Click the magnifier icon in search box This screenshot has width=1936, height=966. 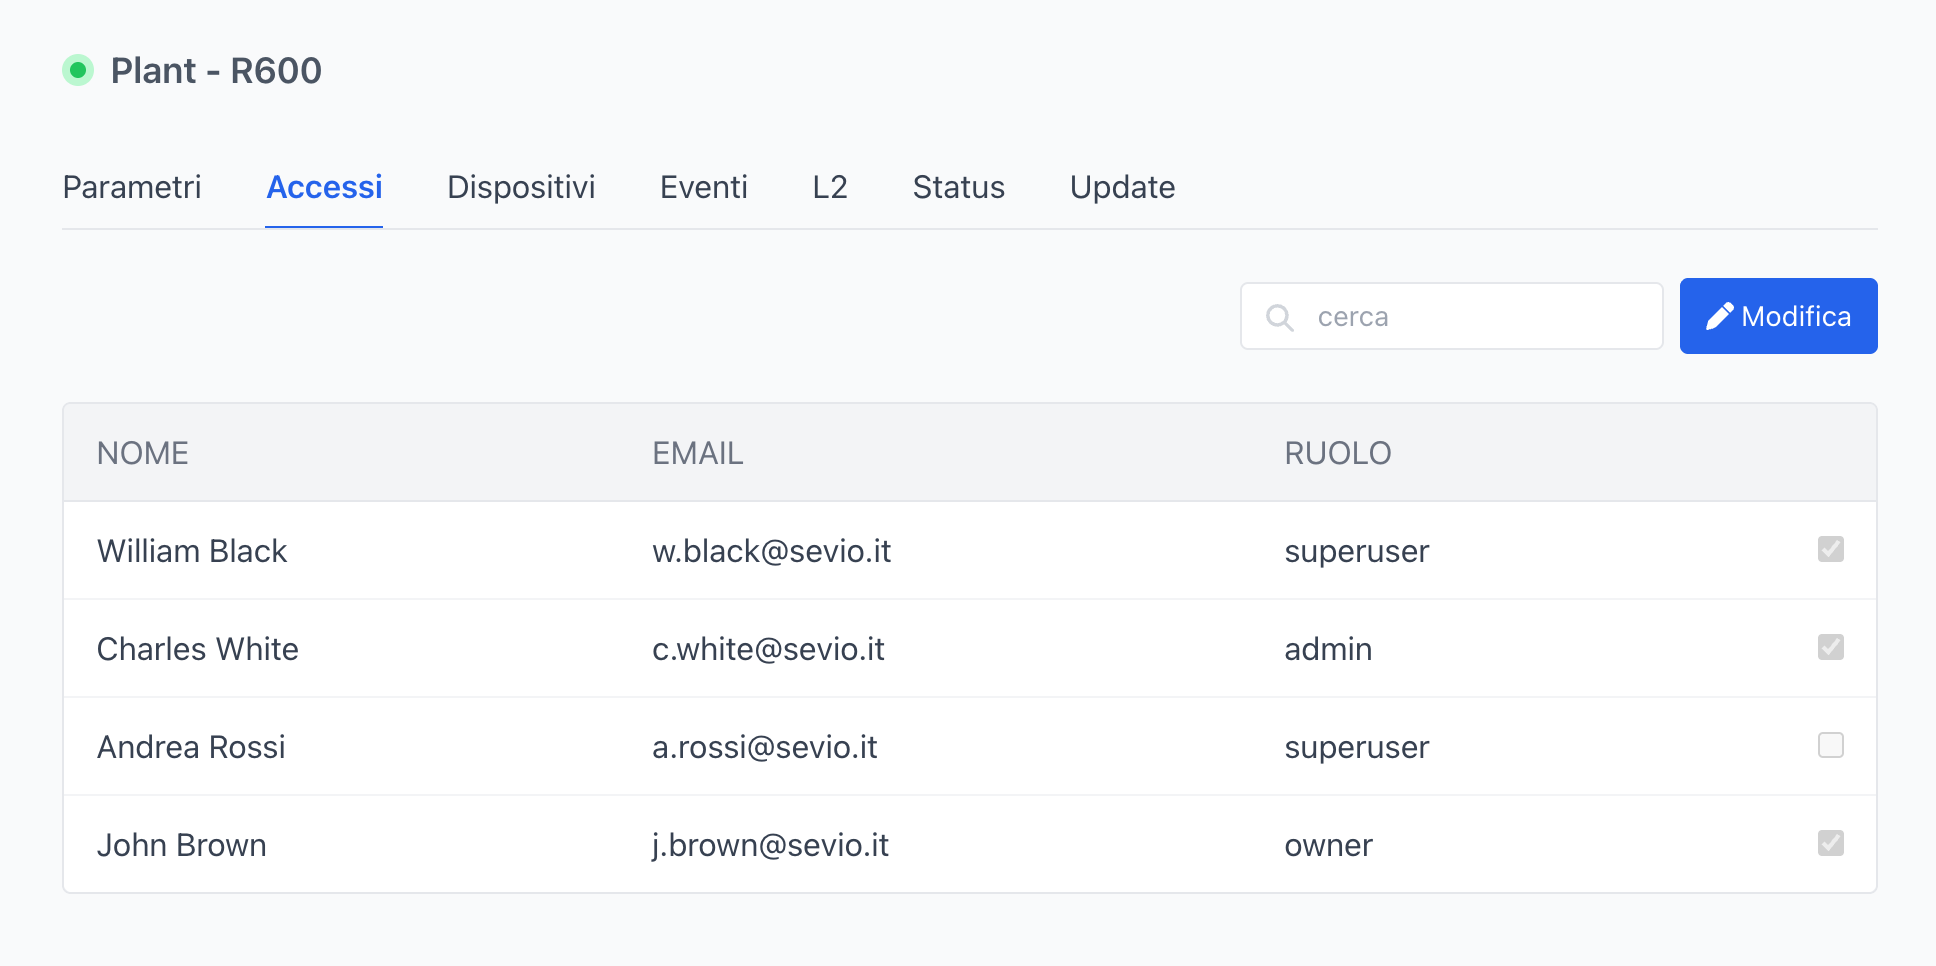(x=1279, y=317)
